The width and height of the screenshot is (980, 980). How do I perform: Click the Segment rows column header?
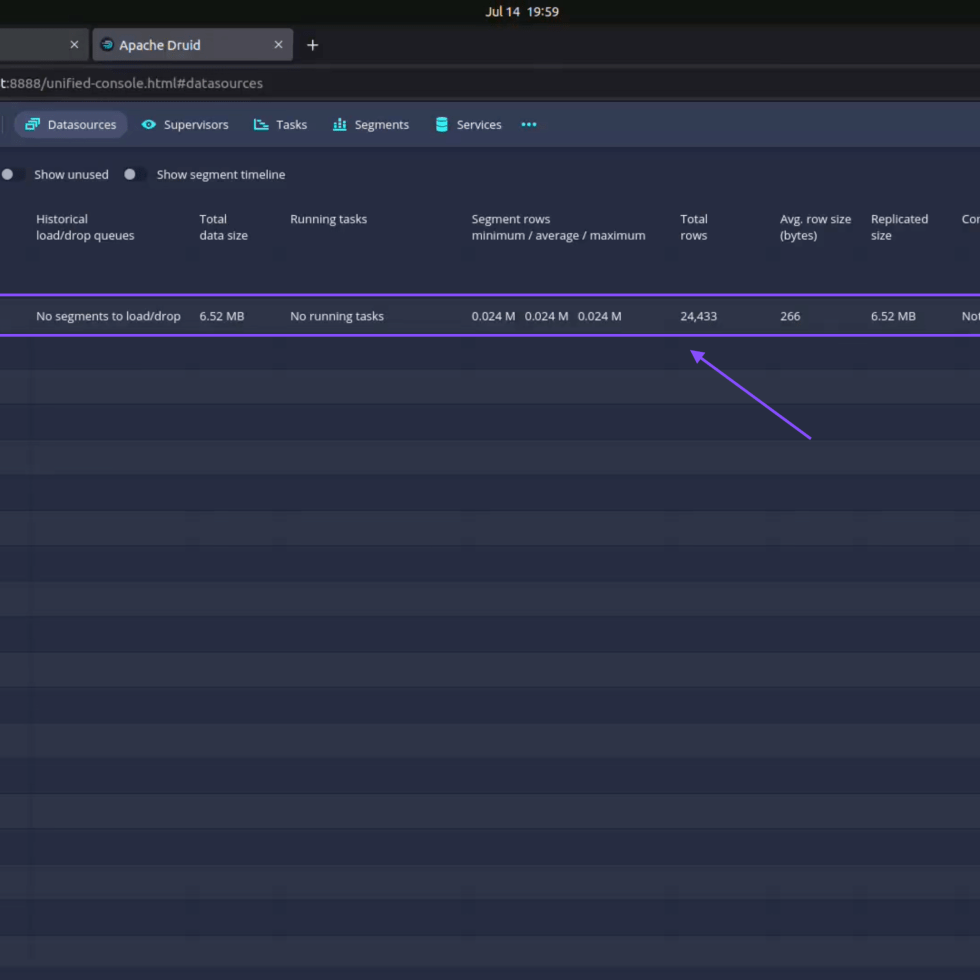click(558, 227)
